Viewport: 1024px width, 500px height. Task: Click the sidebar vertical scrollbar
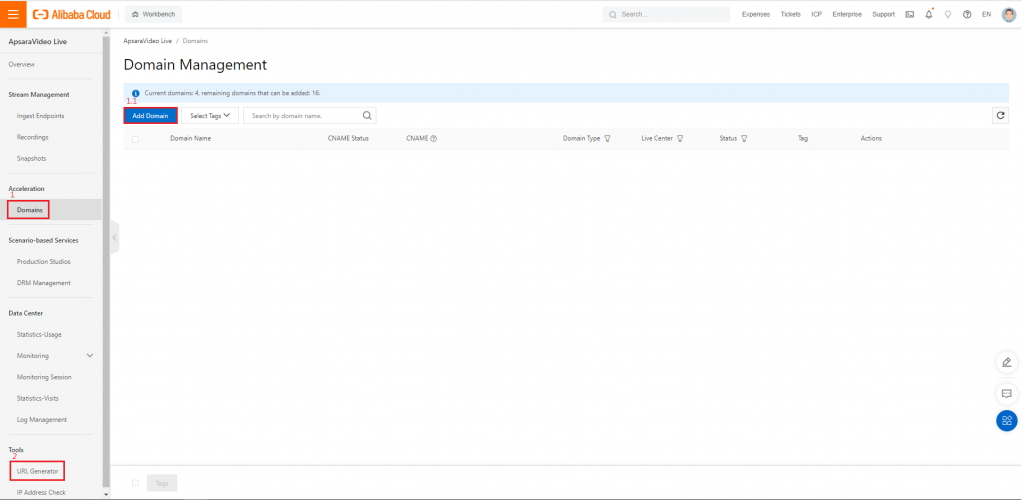(x=106, y=261)
